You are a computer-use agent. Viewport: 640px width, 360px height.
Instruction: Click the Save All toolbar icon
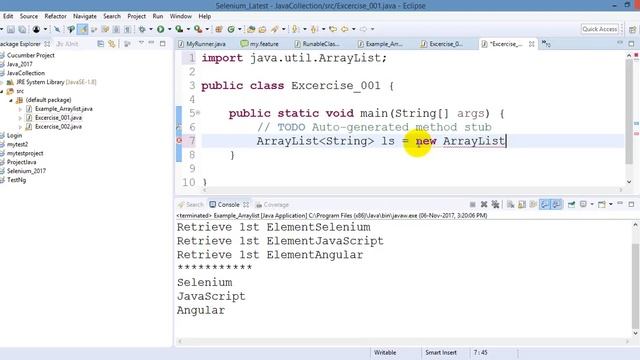[x=22, y=29]
